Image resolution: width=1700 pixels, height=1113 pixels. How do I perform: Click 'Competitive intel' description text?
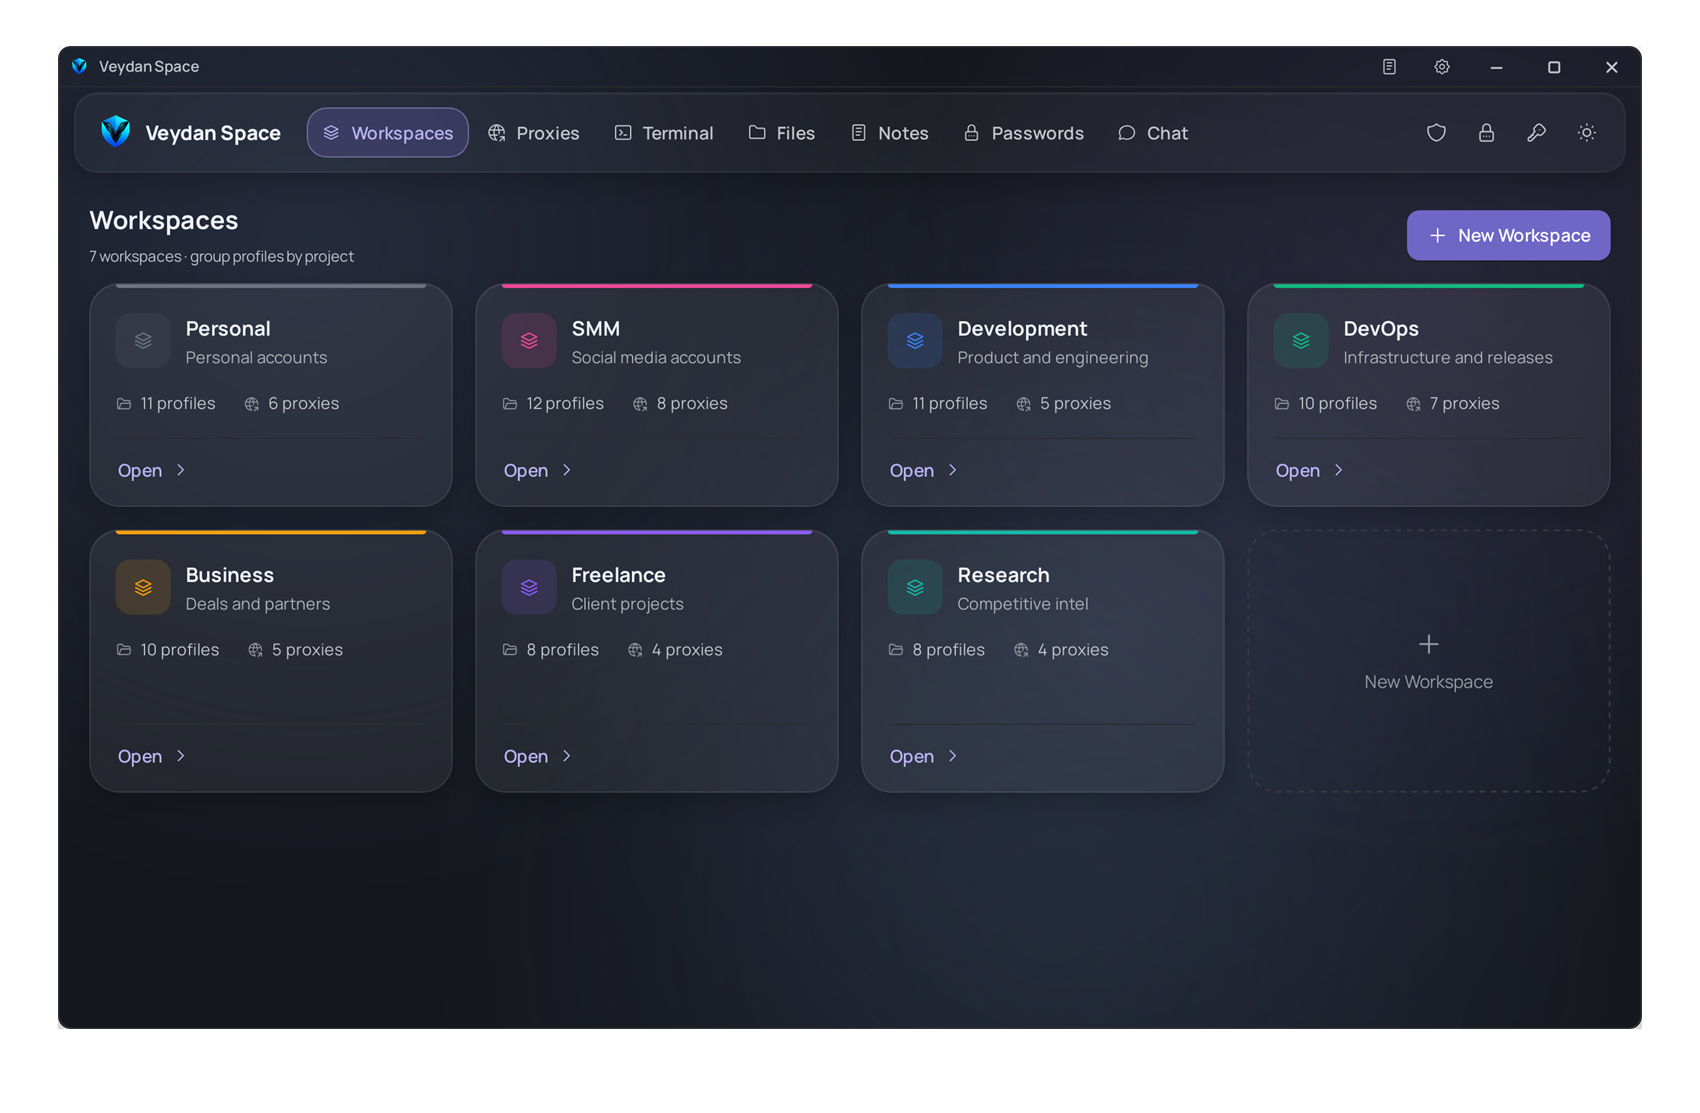(1022, 603)
